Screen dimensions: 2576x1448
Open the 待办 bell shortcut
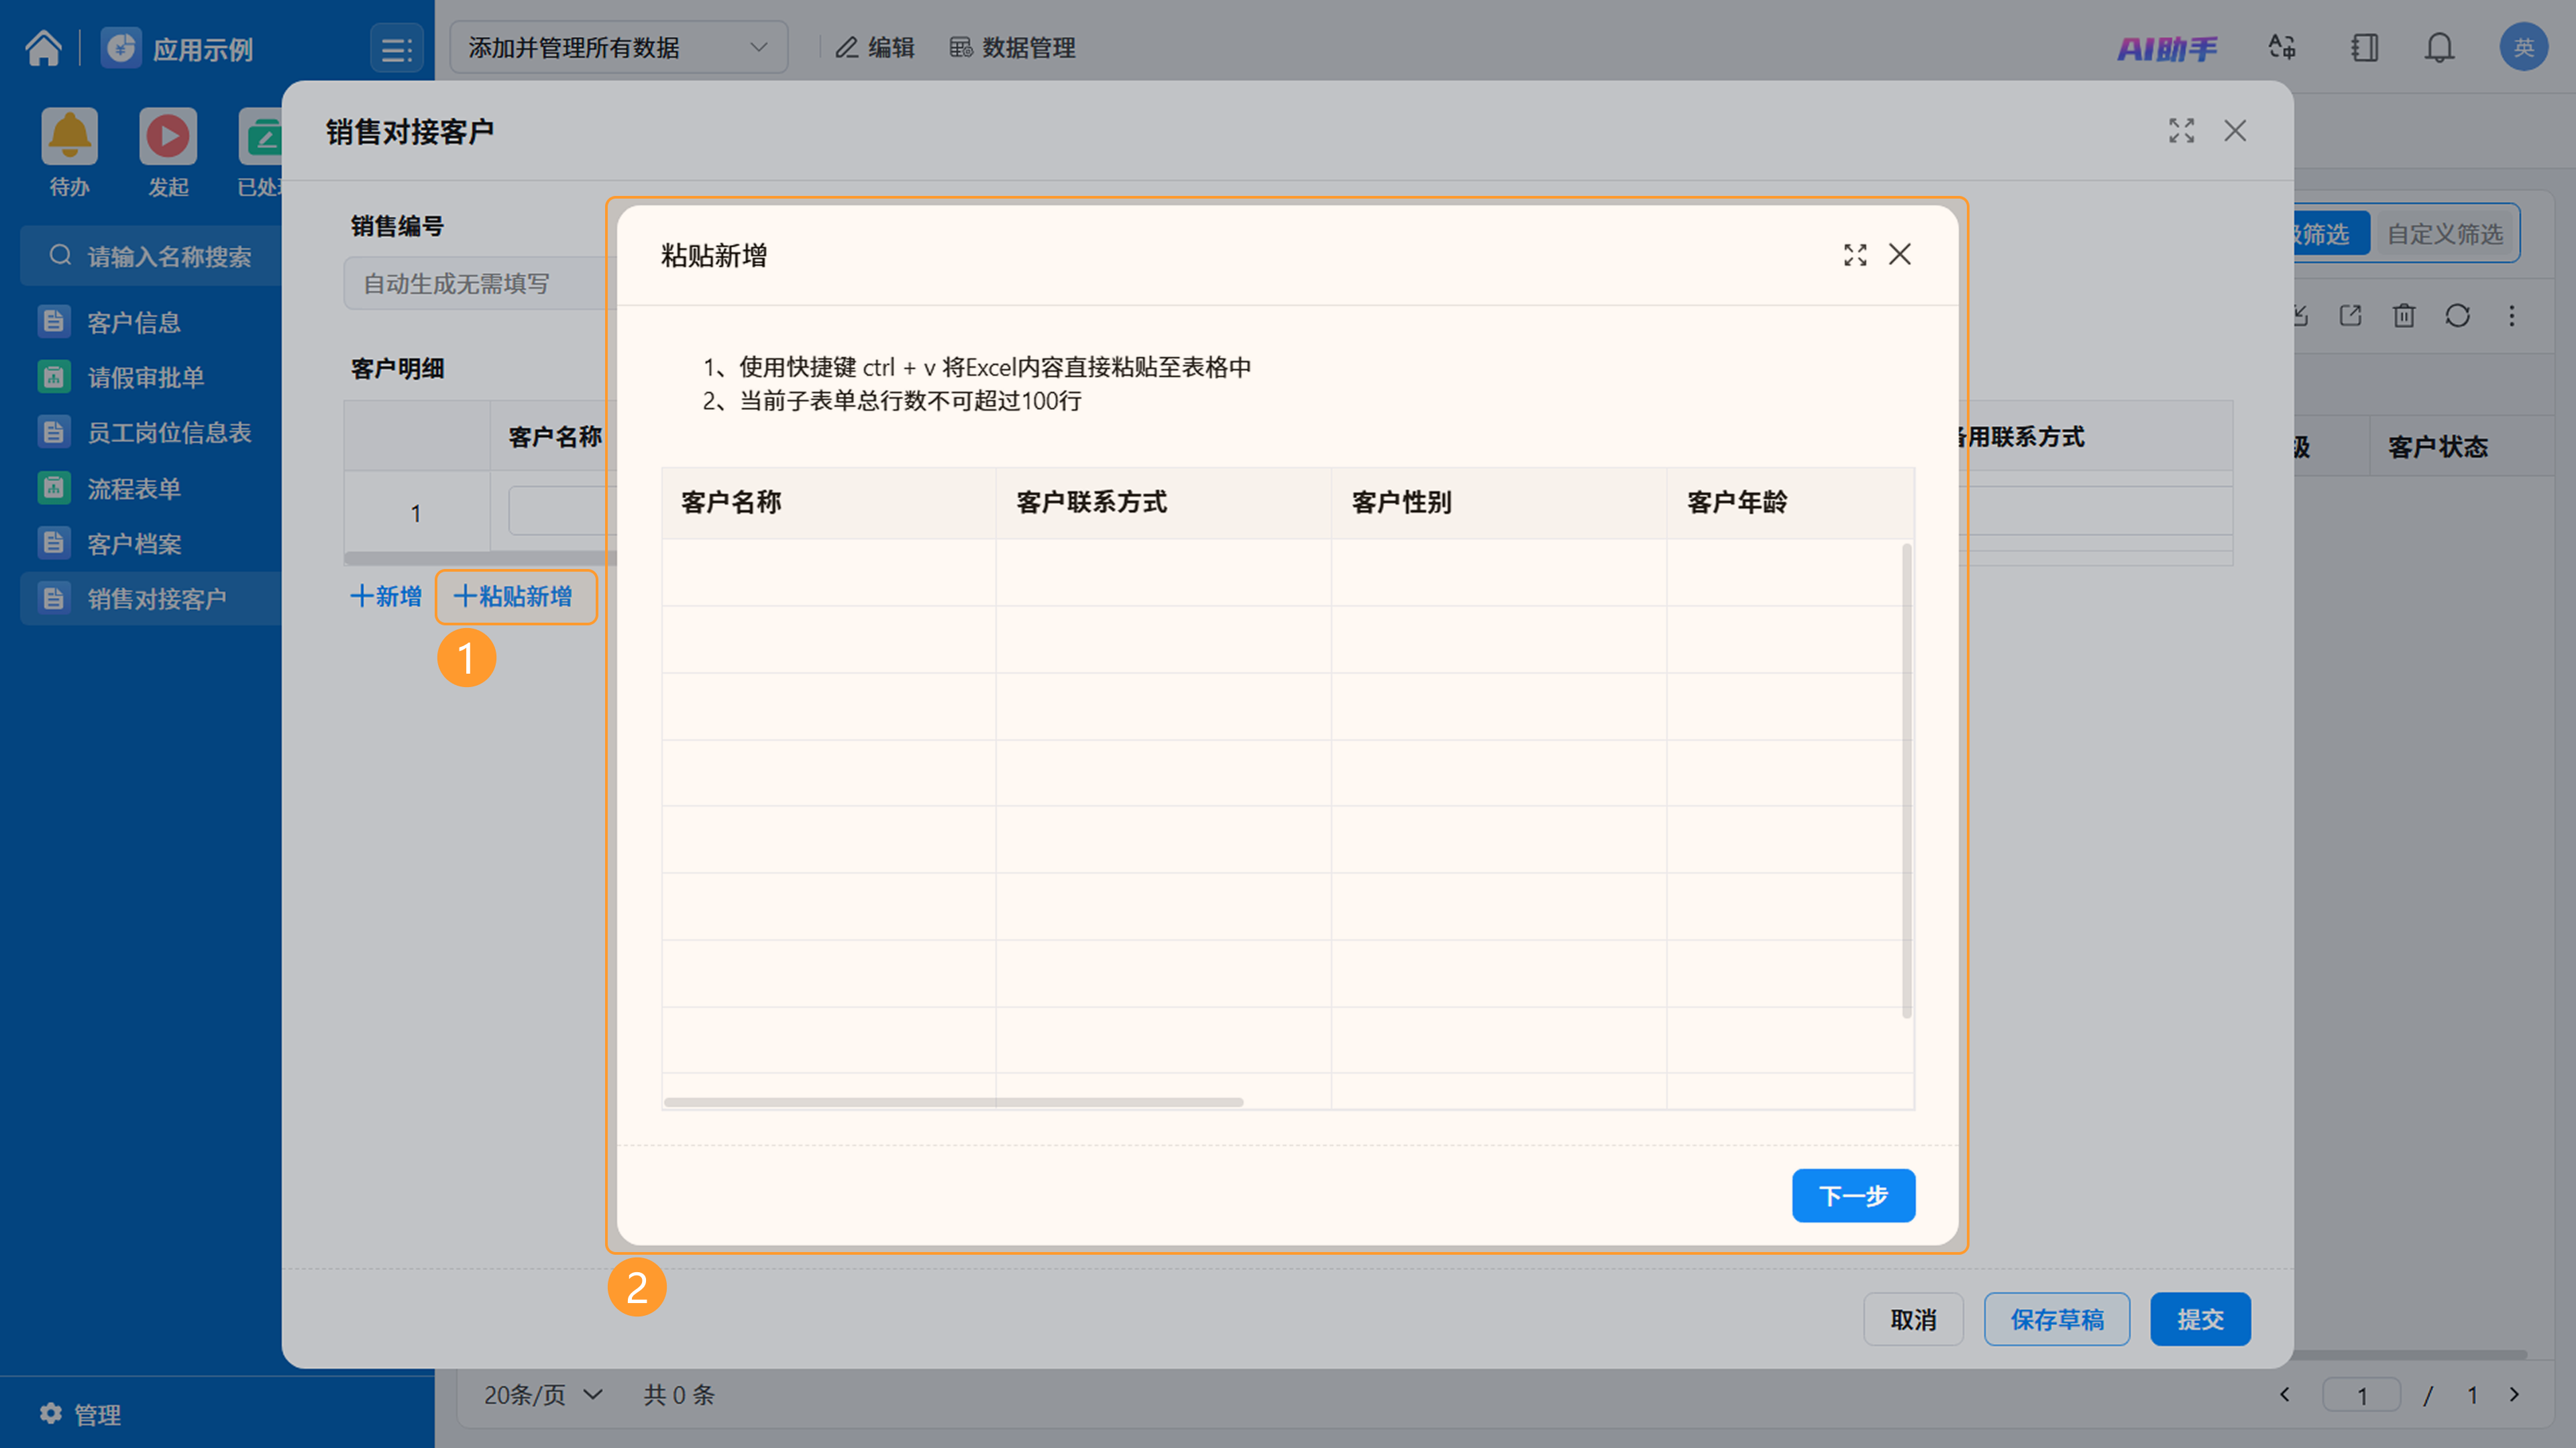click(x=69, y=136)
